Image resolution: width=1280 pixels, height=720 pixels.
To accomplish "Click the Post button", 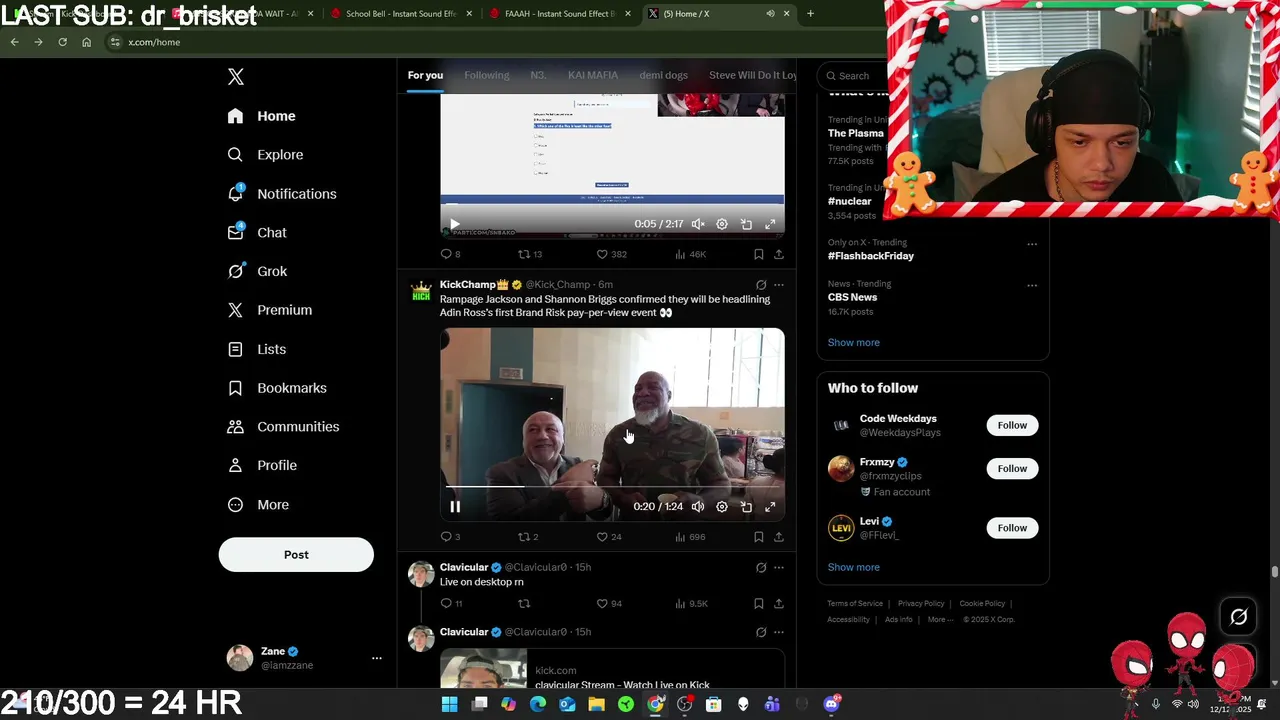I will pyautogui.click(x=296, y=555).
